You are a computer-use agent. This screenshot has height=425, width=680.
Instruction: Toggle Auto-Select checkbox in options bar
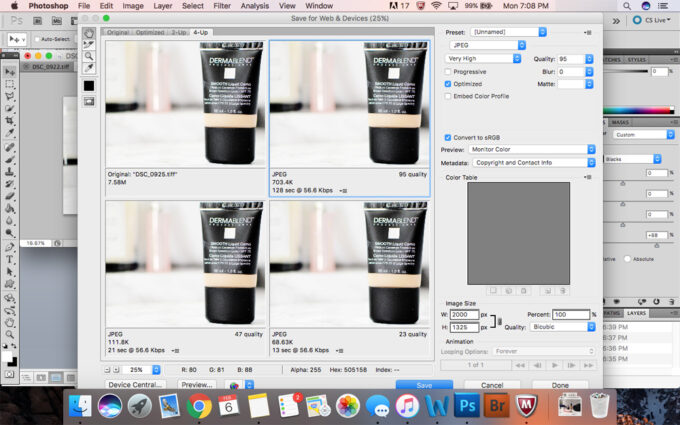point(37,39)
